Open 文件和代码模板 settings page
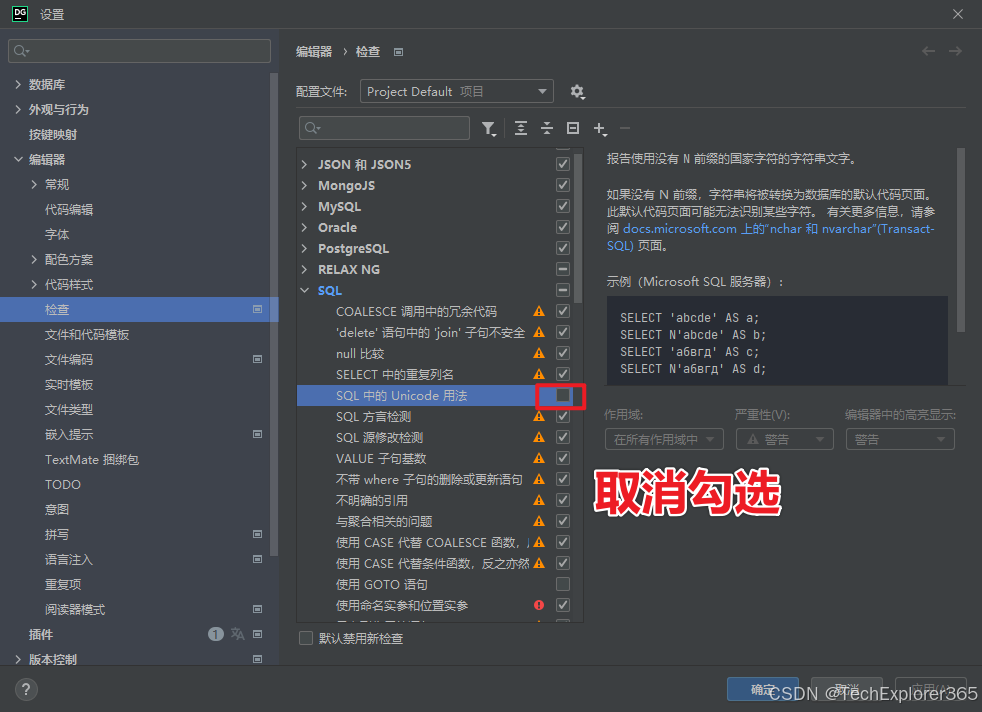Image resolution: width=982 pixels, height=712 pixels. pyautogui.click(x=87, y=335)
